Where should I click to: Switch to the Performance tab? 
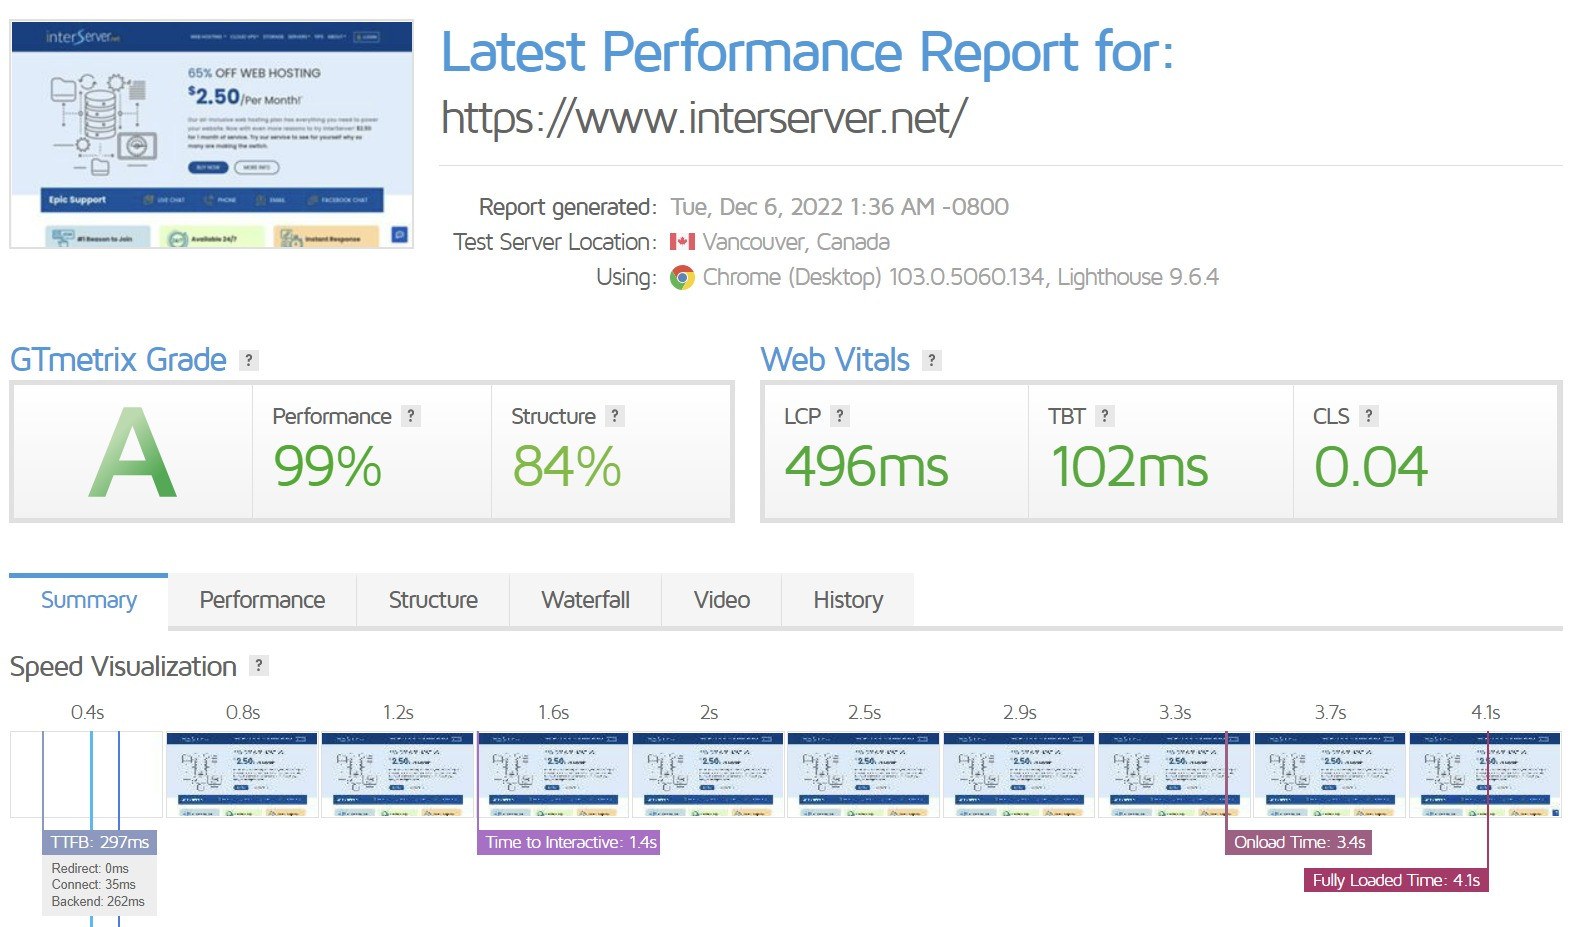click(x=262, y=600)
